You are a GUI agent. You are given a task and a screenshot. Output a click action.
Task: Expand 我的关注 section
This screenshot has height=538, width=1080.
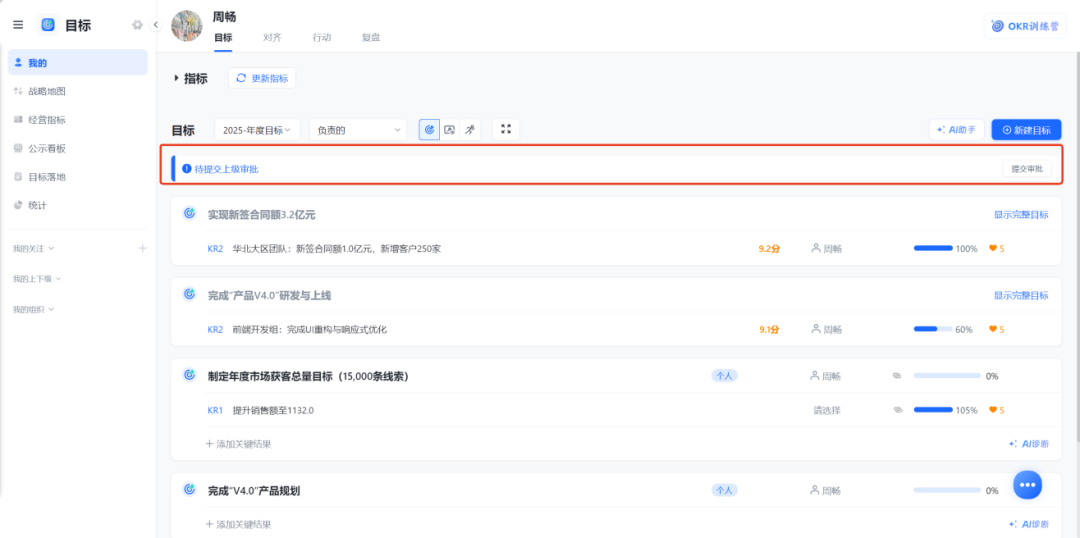click(34, 248)
